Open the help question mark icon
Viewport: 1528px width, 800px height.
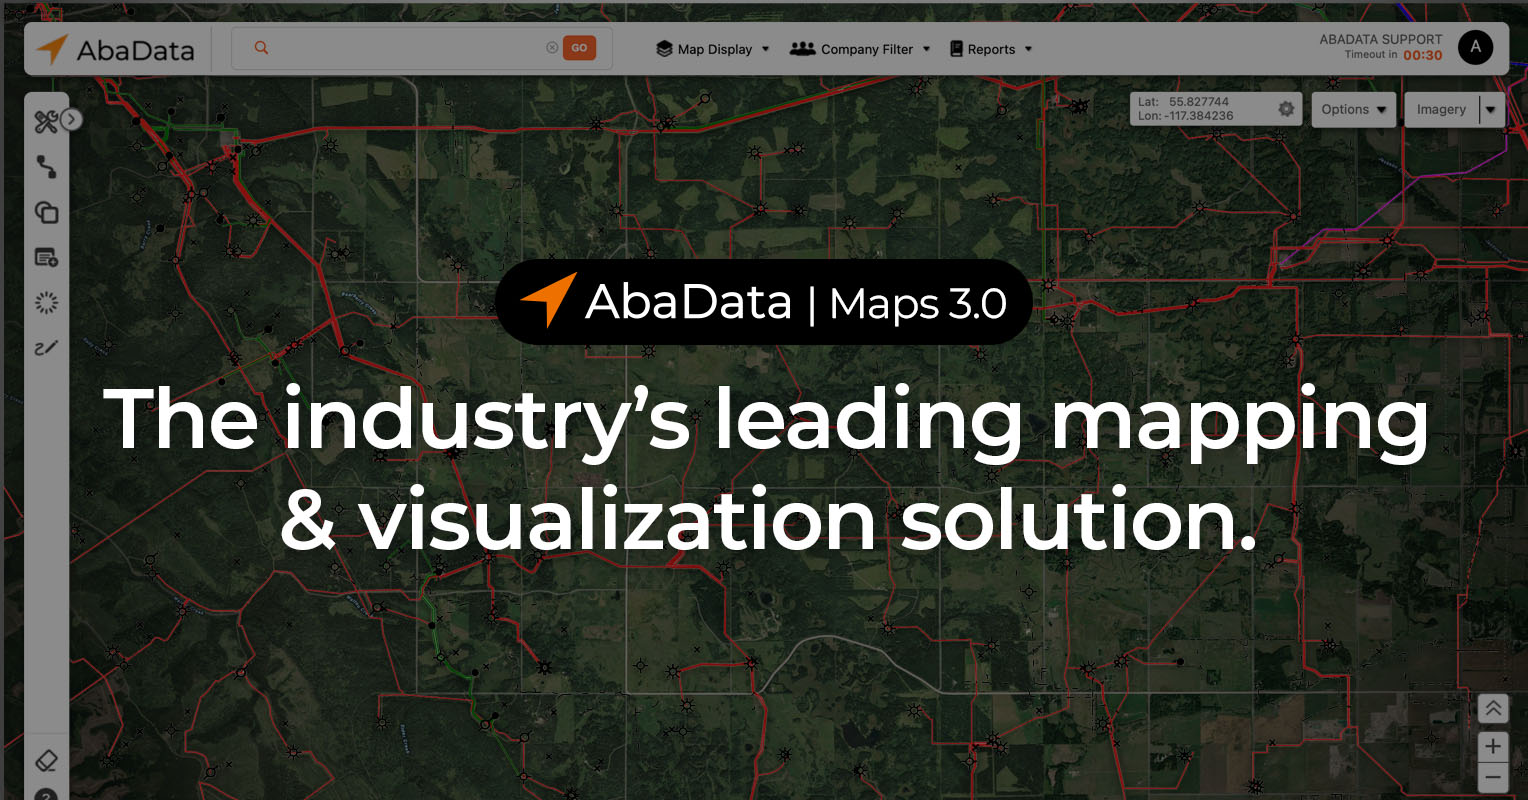(46, 796)
